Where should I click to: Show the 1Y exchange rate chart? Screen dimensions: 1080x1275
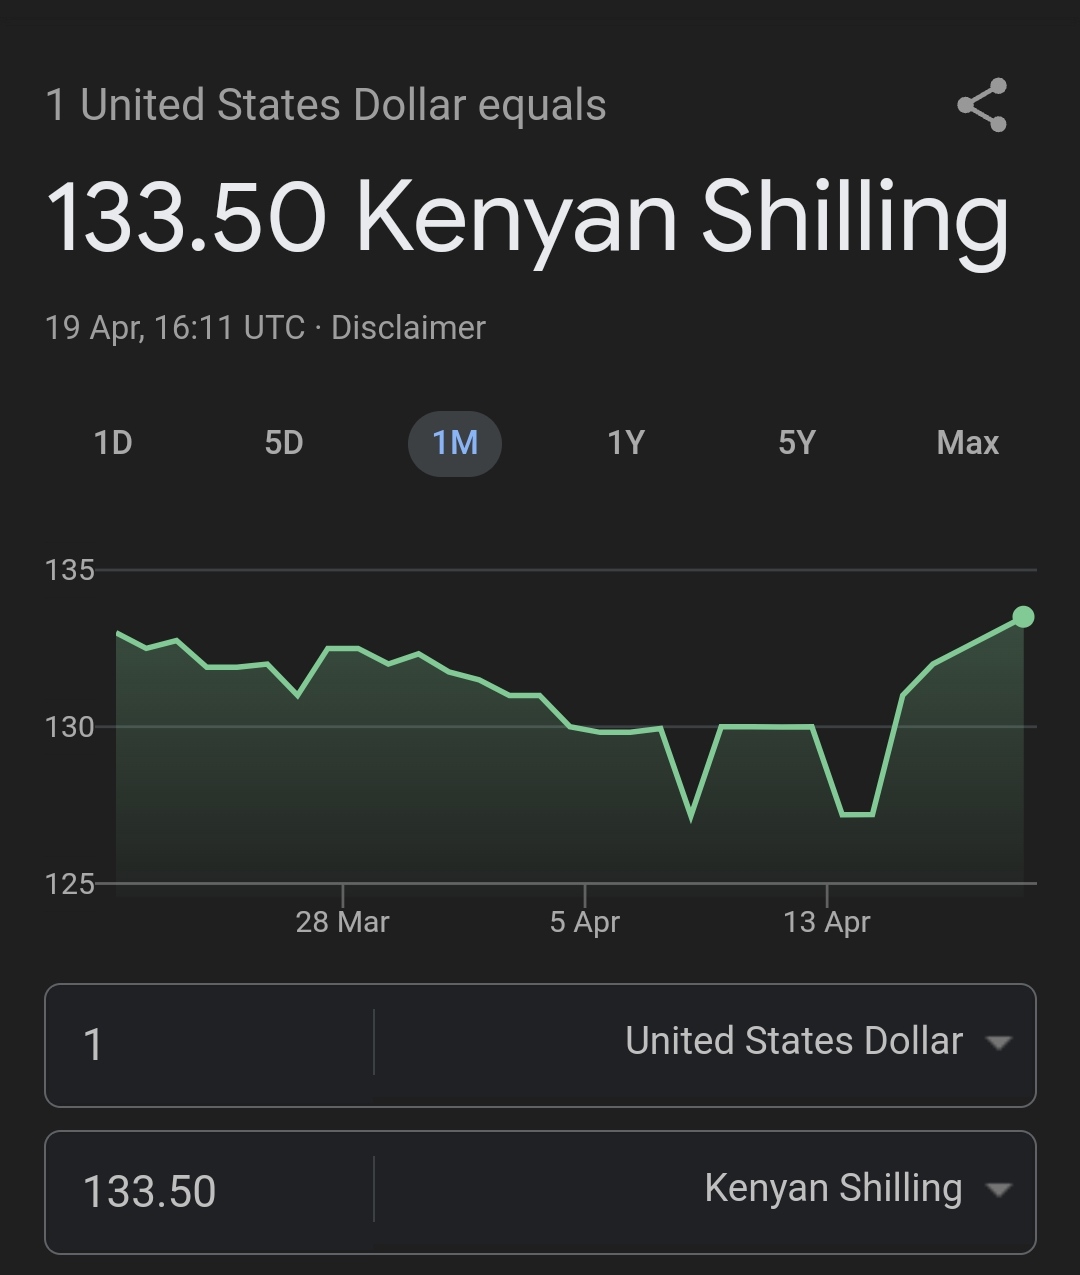pos(626,443)
